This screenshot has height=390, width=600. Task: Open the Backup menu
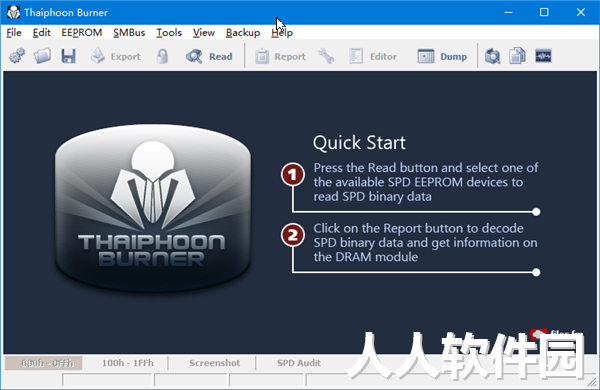click(243, 33)
